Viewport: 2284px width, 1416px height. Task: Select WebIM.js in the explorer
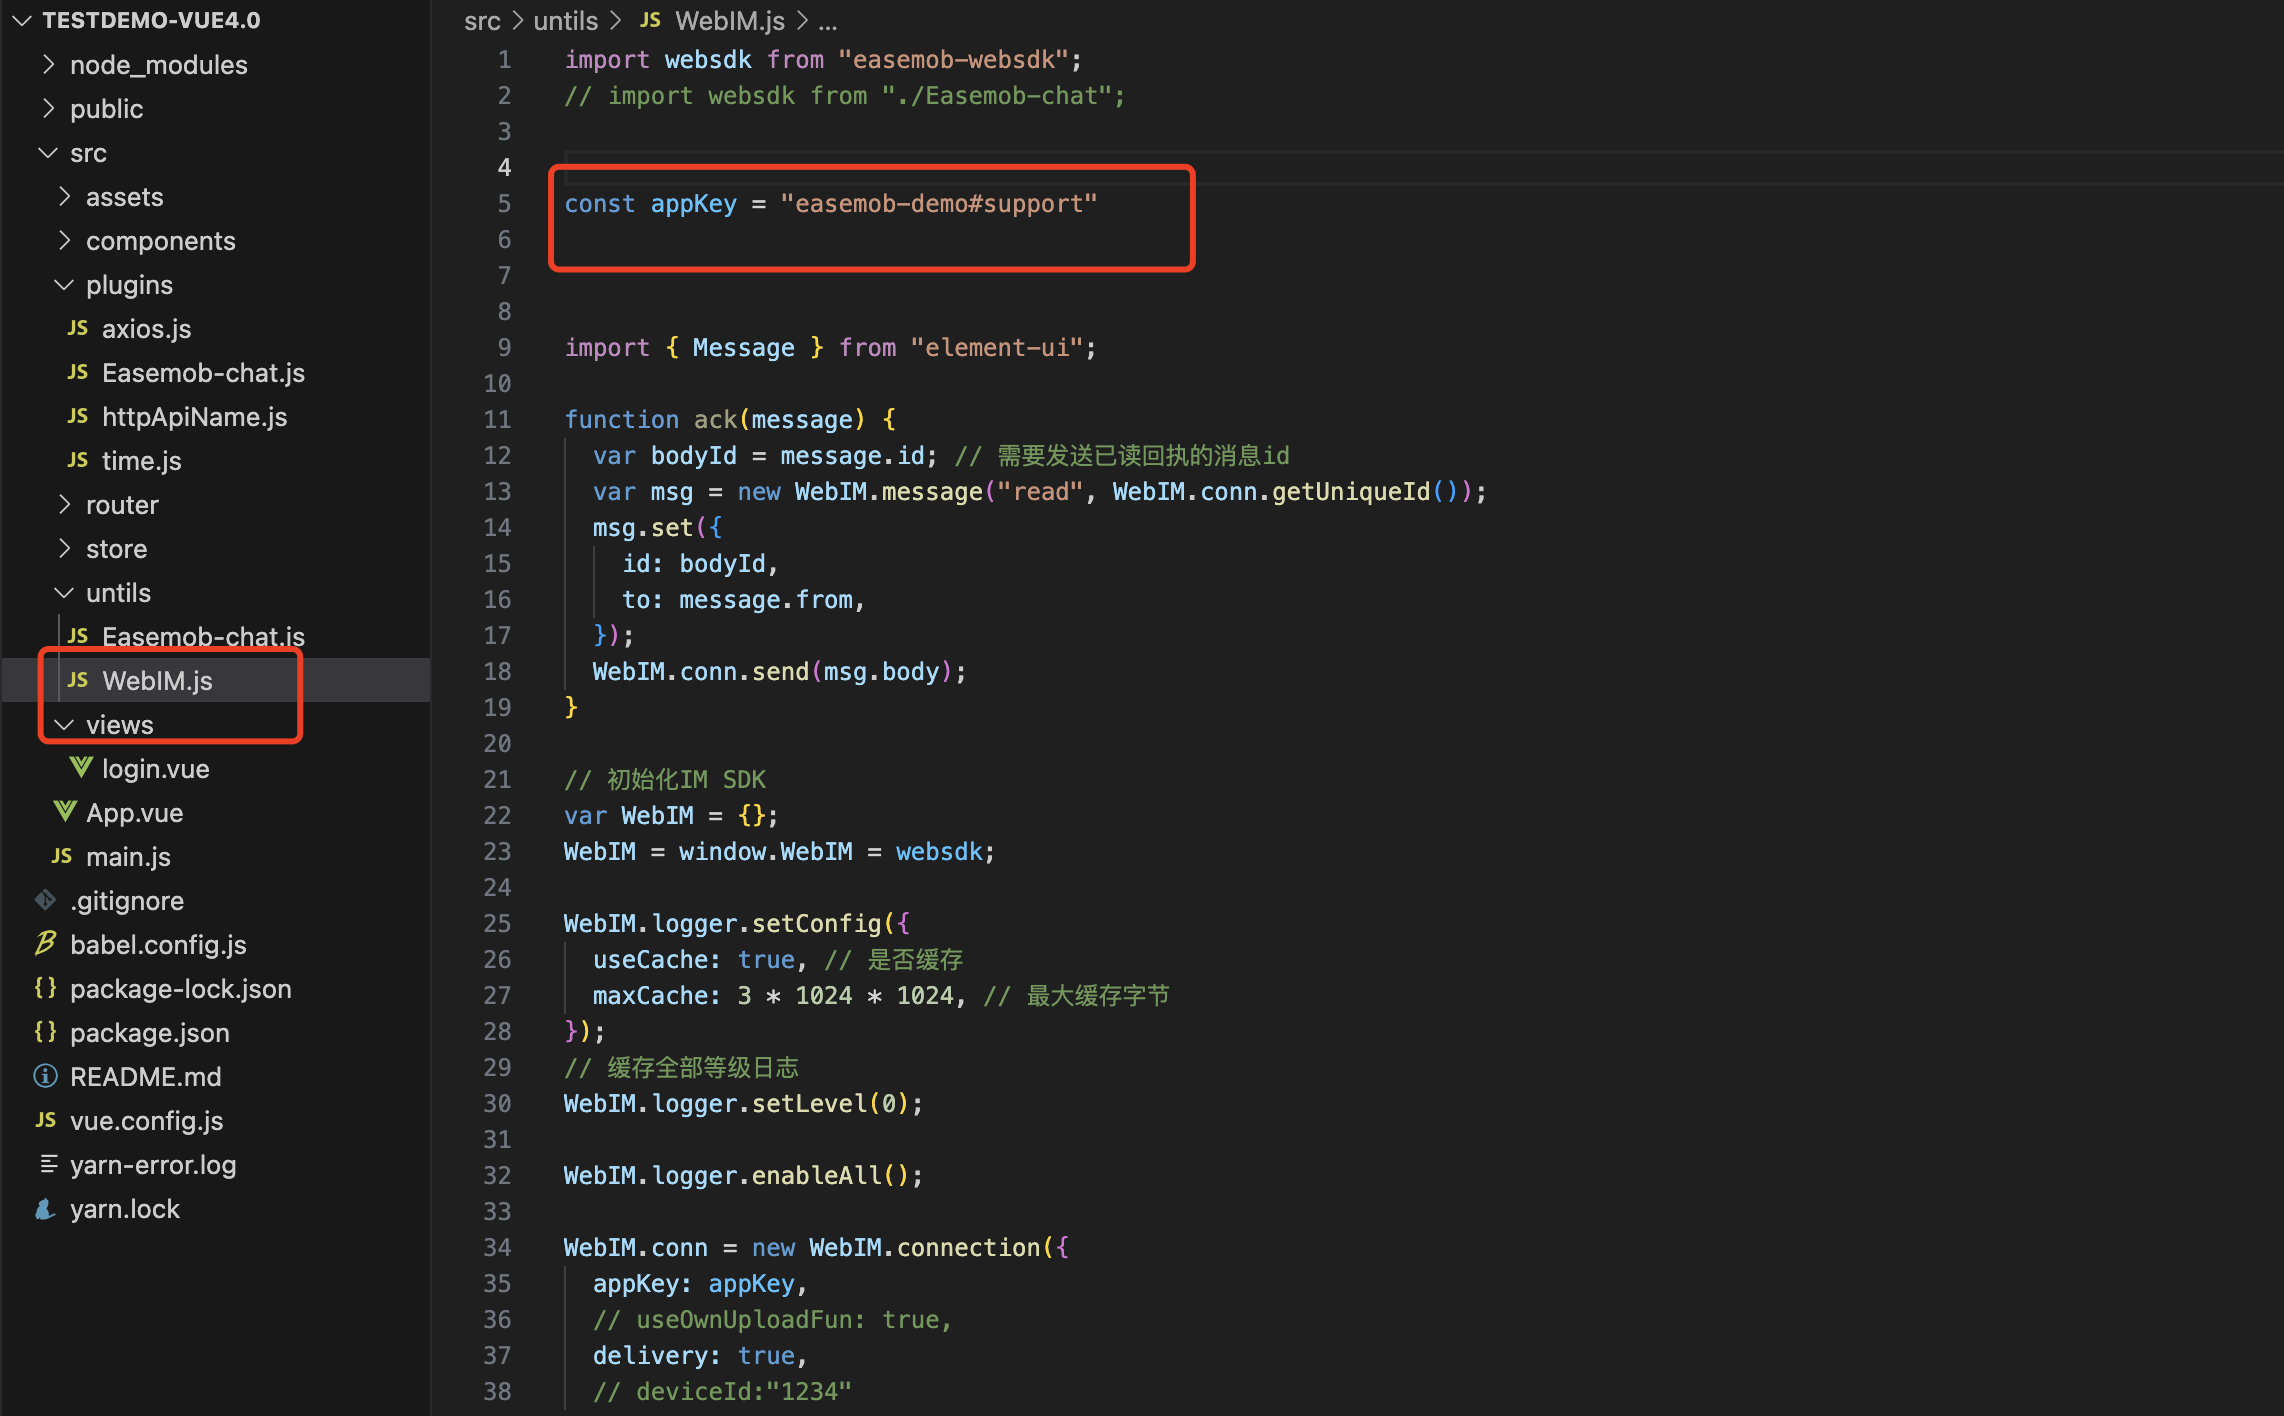click(157, 681)
